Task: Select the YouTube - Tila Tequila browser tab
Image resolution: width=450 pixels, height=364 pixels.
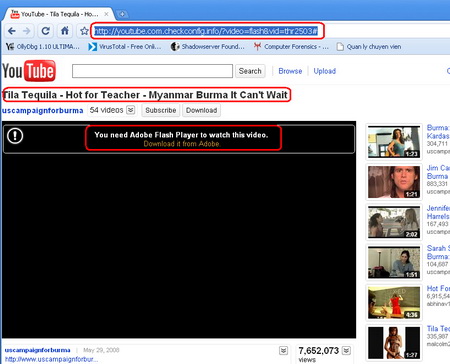Action: [60, 14]
